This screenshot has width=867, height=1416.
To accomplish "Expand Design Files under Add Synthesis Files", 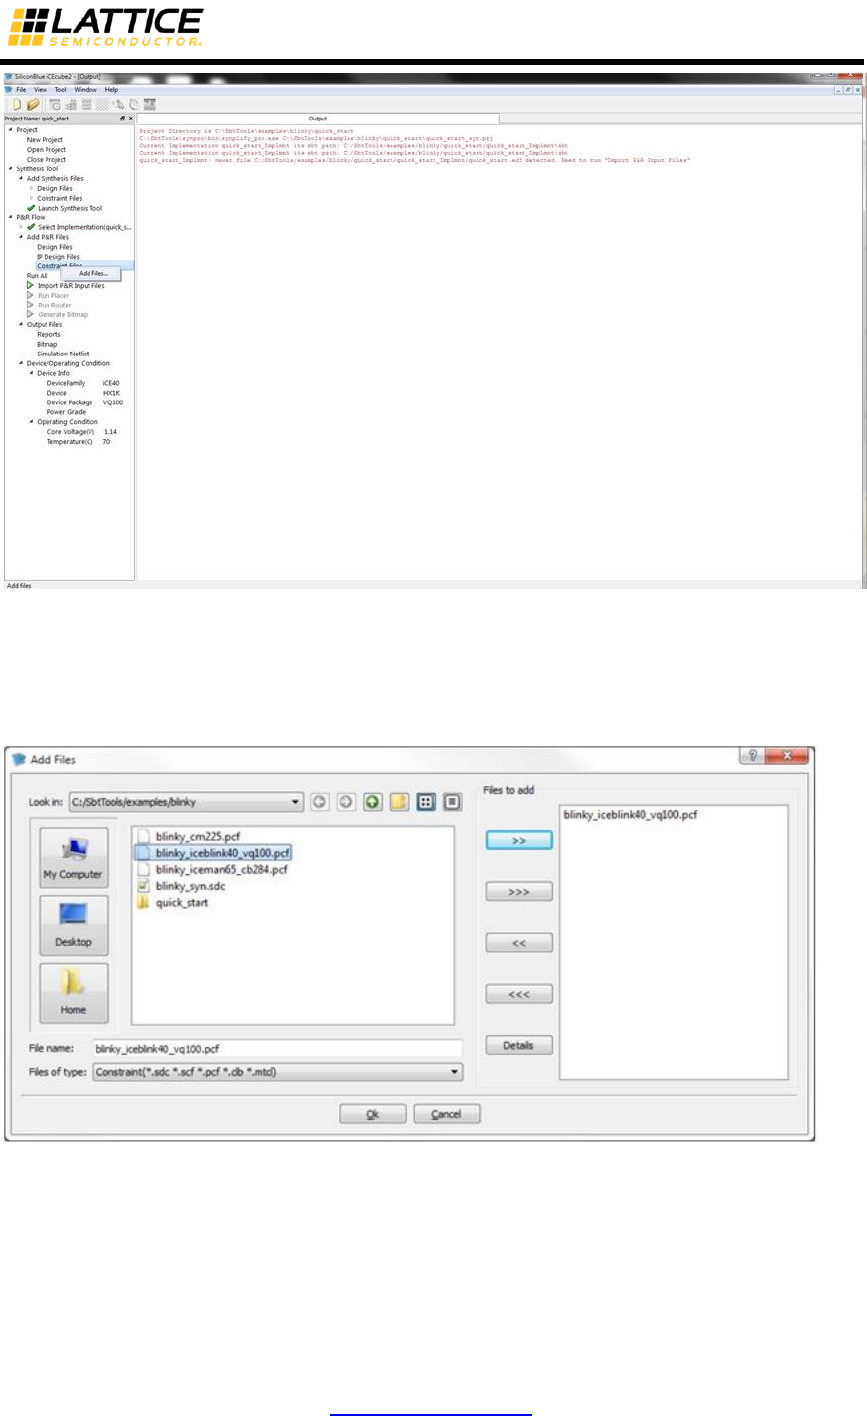I will click(31, 188).
